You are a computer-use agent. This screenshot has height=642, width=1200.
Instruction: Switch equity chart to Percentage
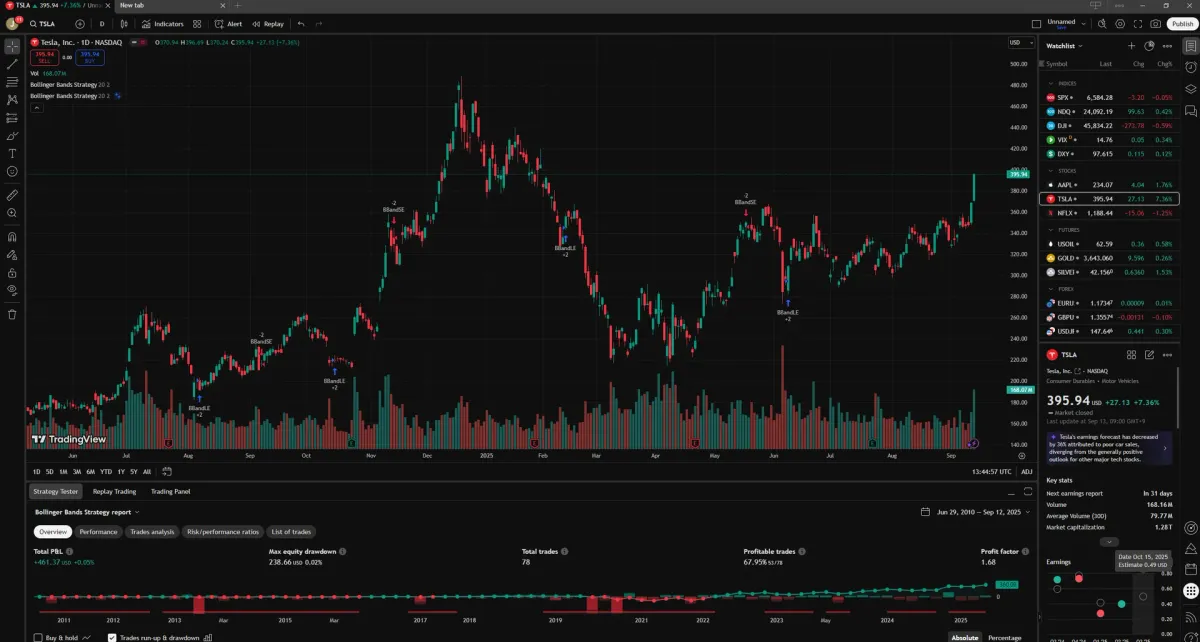(1005, 637)
